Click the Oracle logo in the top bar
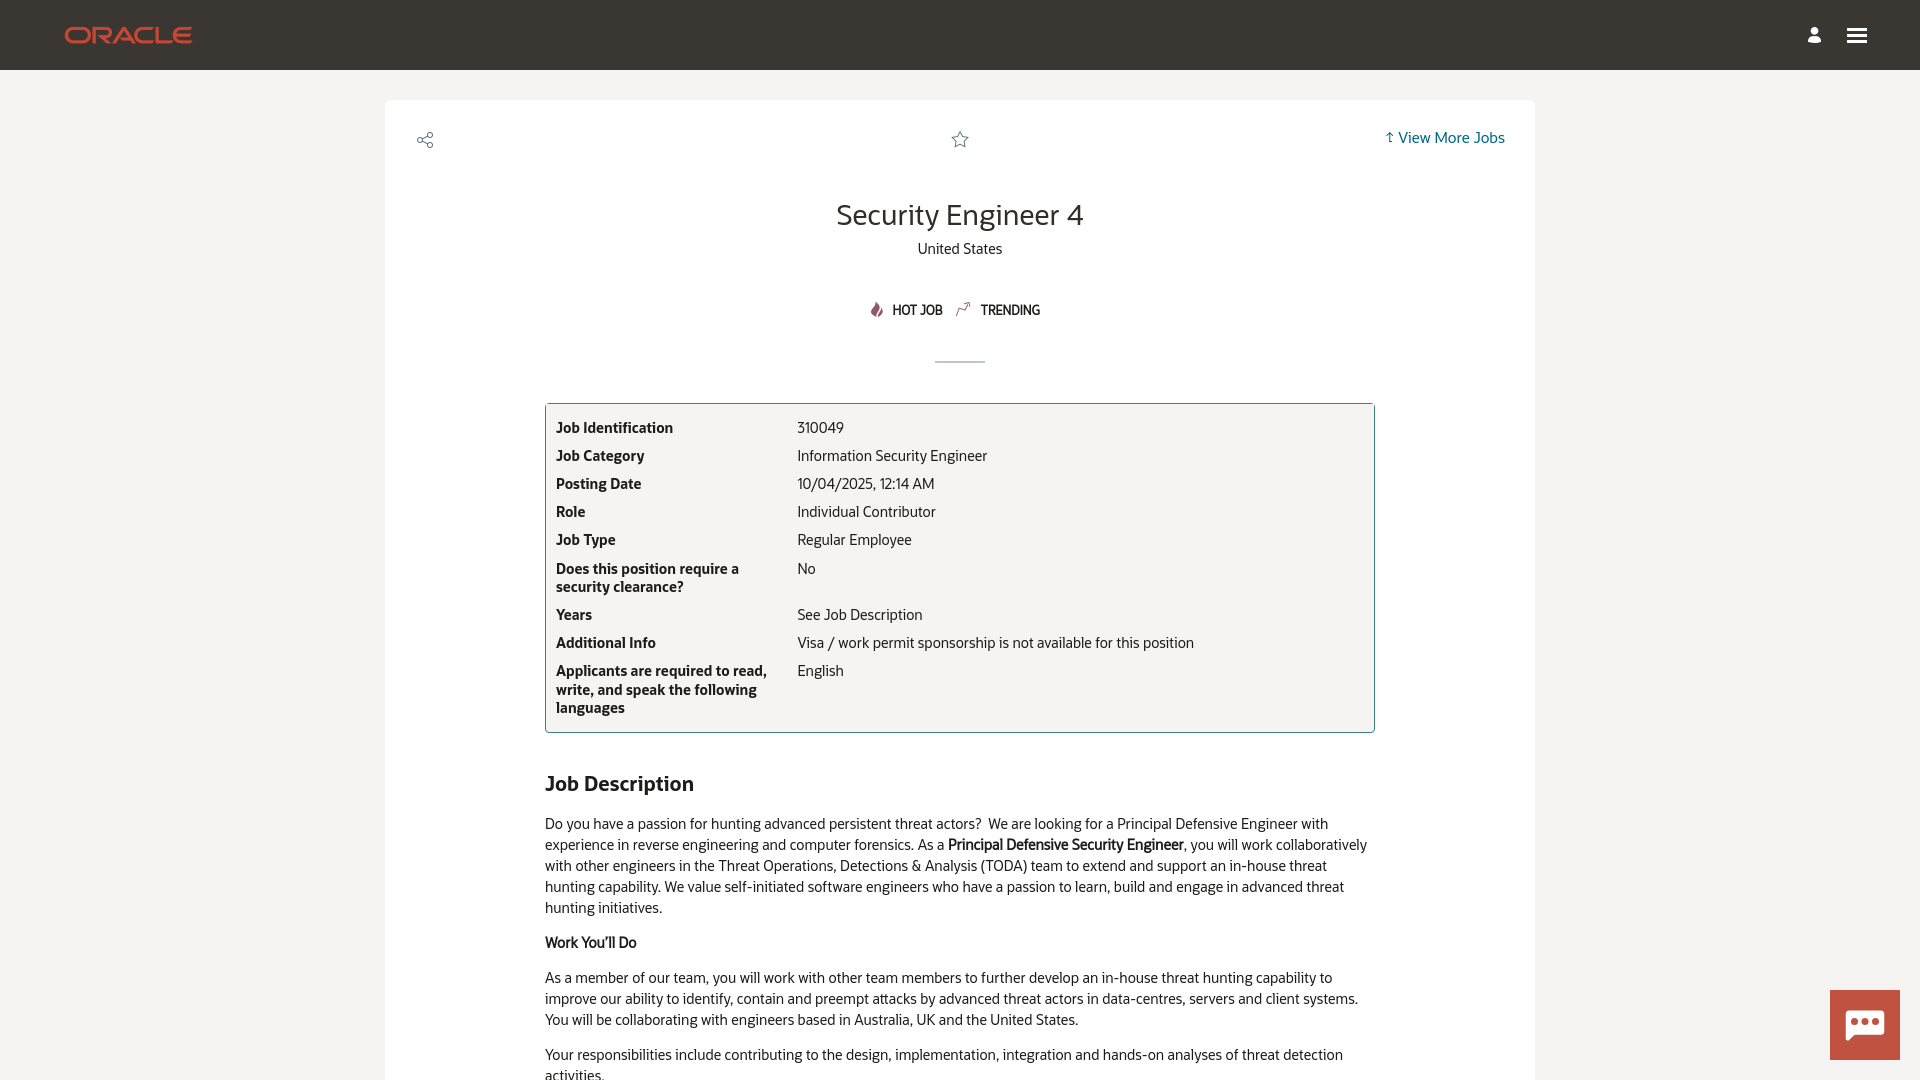This screenshot has height=1080, width=1920. [128, 34]
